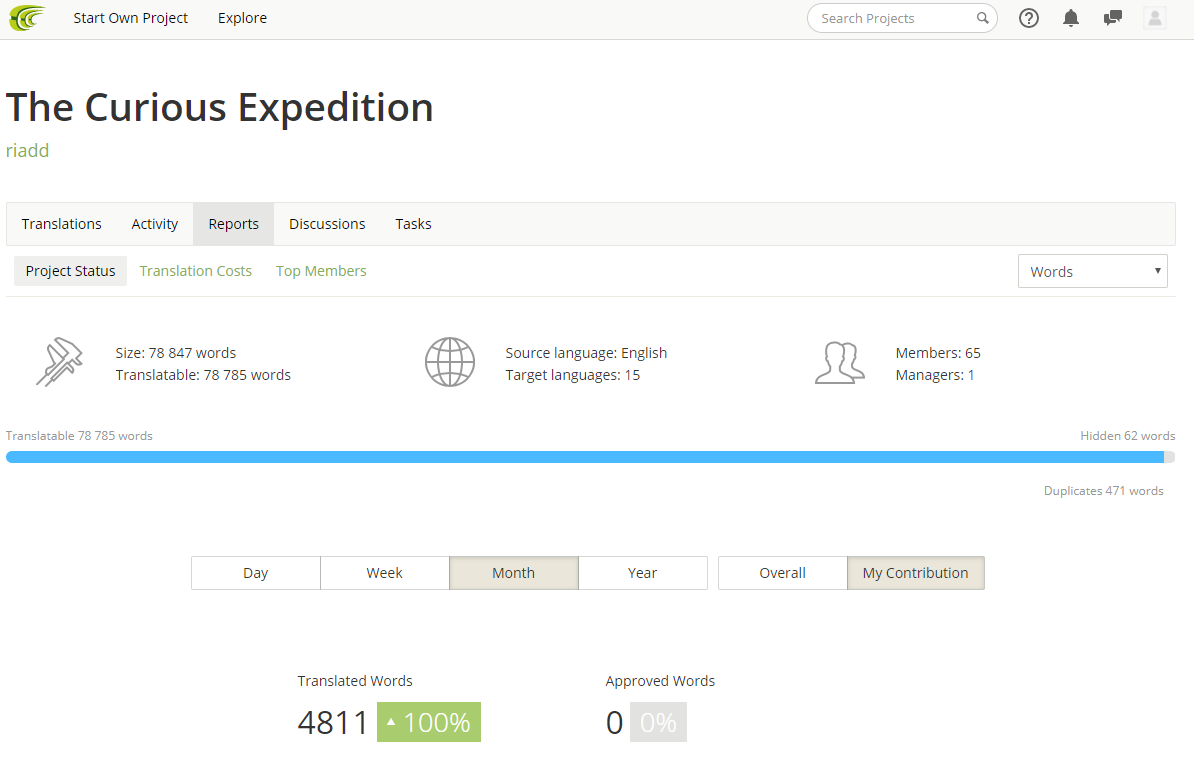
Task: Focus the Search Projects input field
Action: pyautogui.click(x=902, y=18)
